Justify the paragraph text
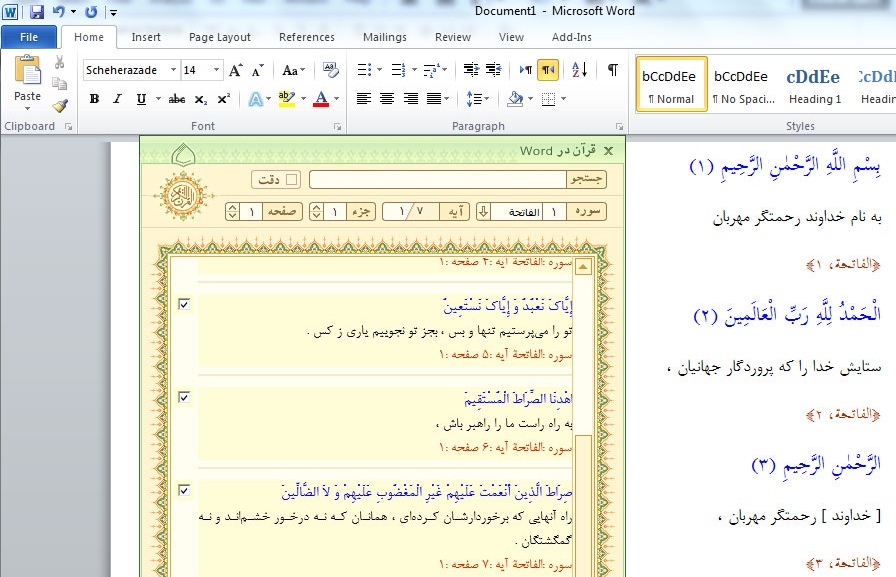 pyautogui.click(x=434, y=99)
